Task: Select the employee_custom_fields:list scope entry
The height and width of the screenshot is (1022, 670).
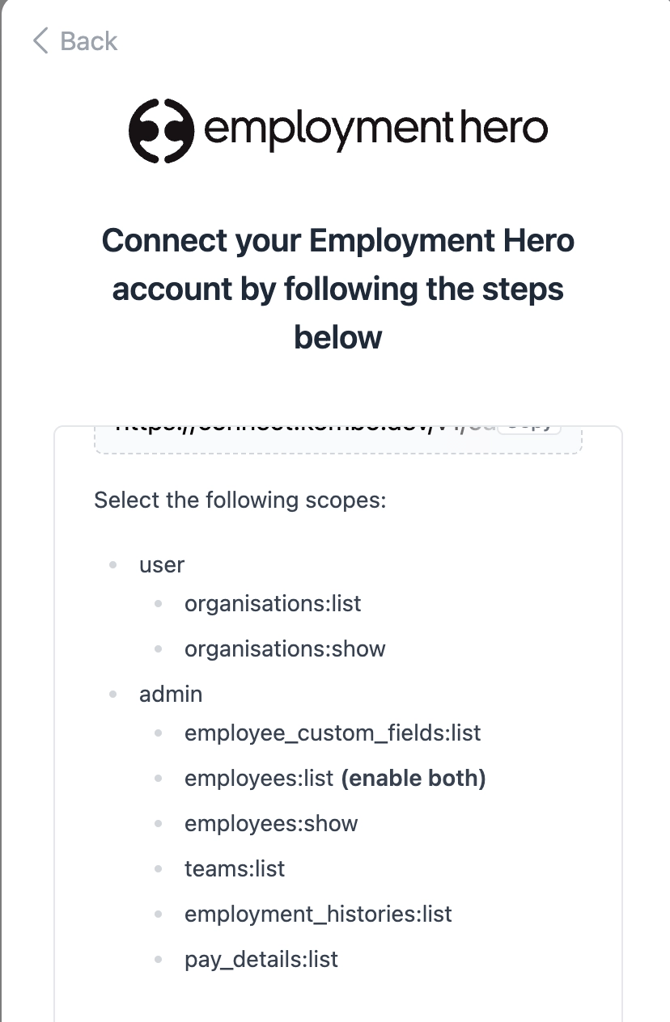Action: [332, 733]
